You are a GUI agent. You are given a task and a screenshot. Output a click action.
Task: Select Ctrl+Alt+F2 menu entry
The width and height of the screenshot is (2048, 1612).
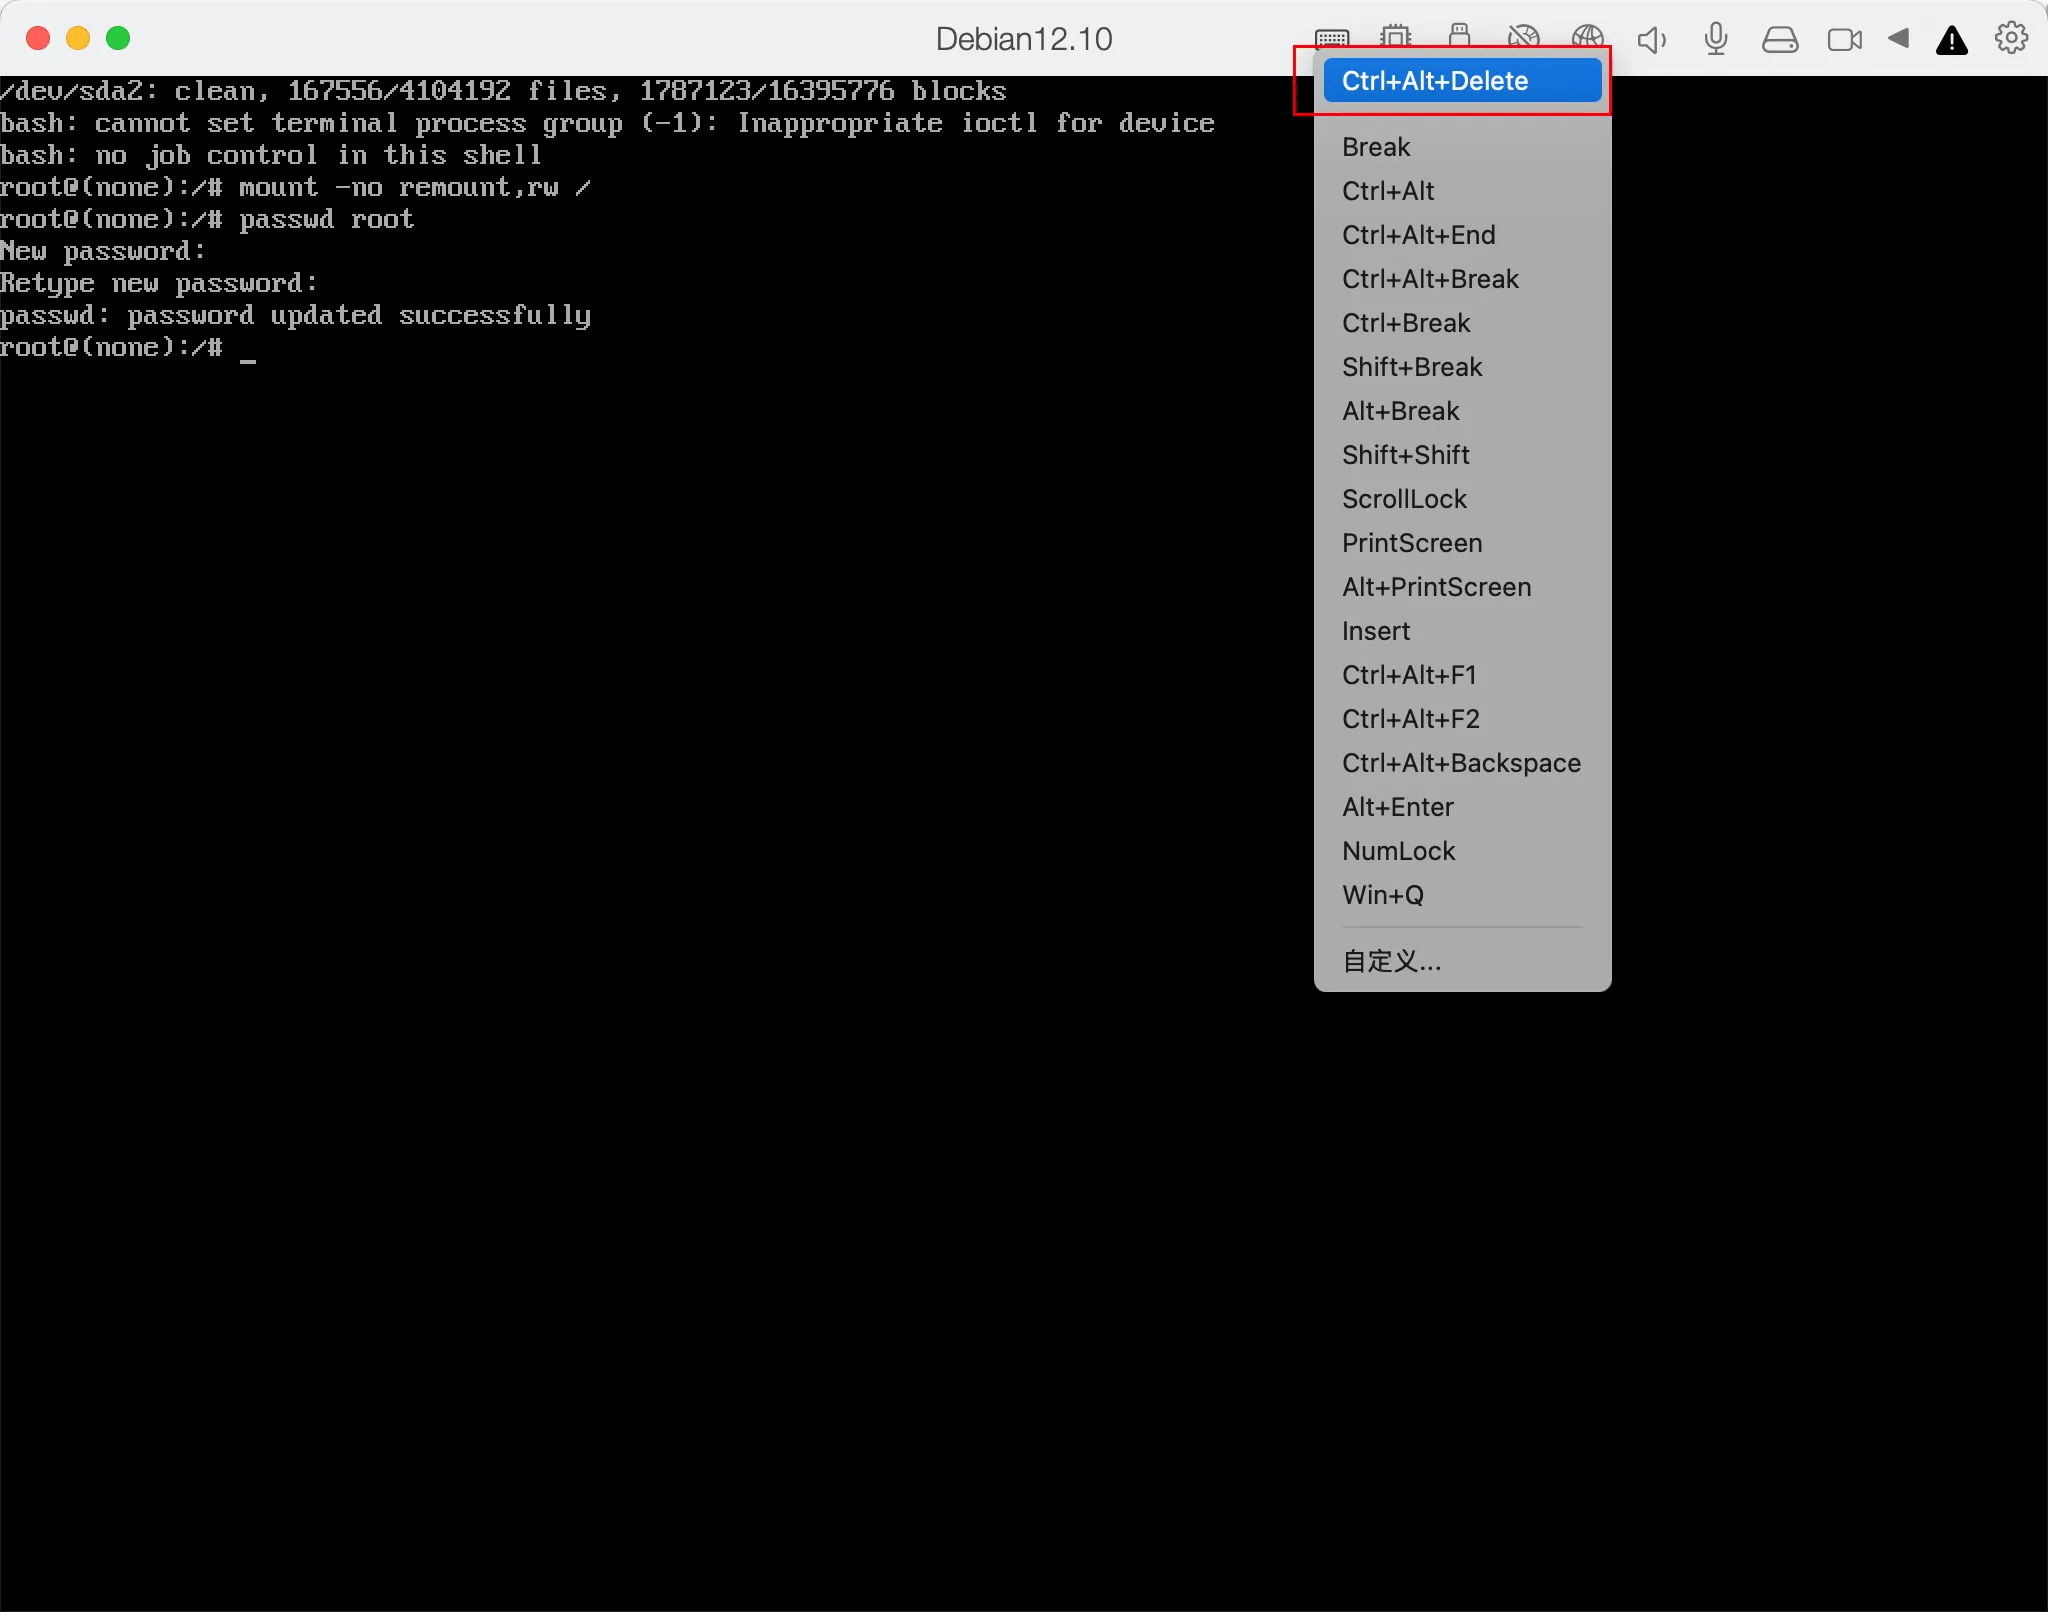pyautogui.click(x=1410, y=719)
